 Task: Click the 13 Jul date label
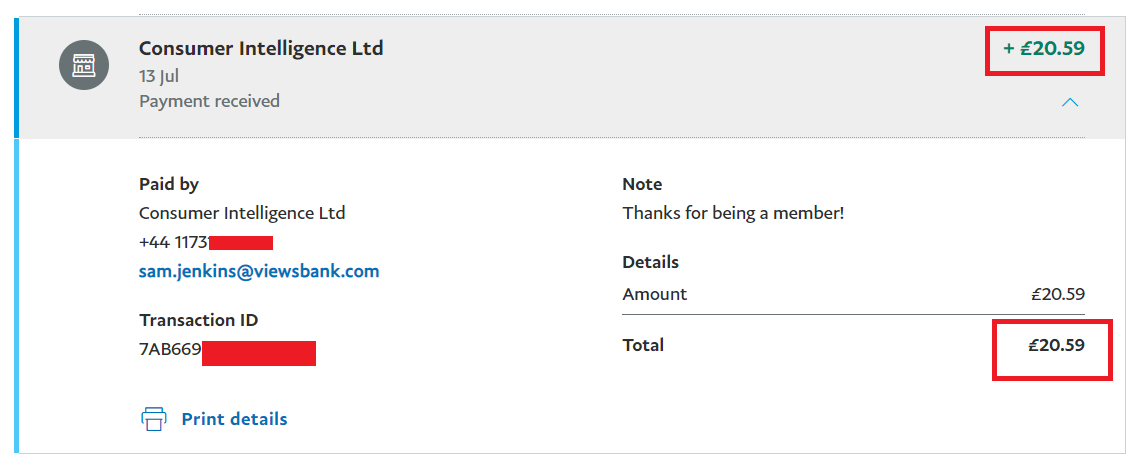click(x=159, y=76)
